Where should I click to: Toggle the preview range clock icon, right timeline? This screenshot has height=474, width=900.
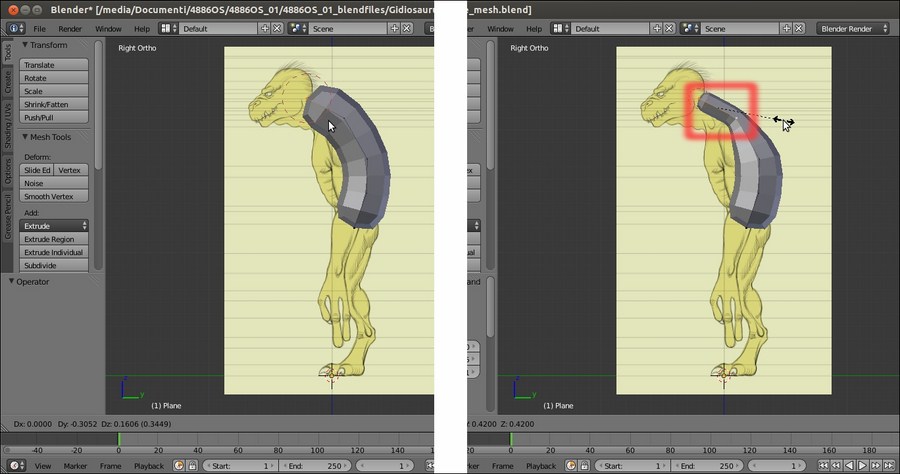tap(571, 465)
